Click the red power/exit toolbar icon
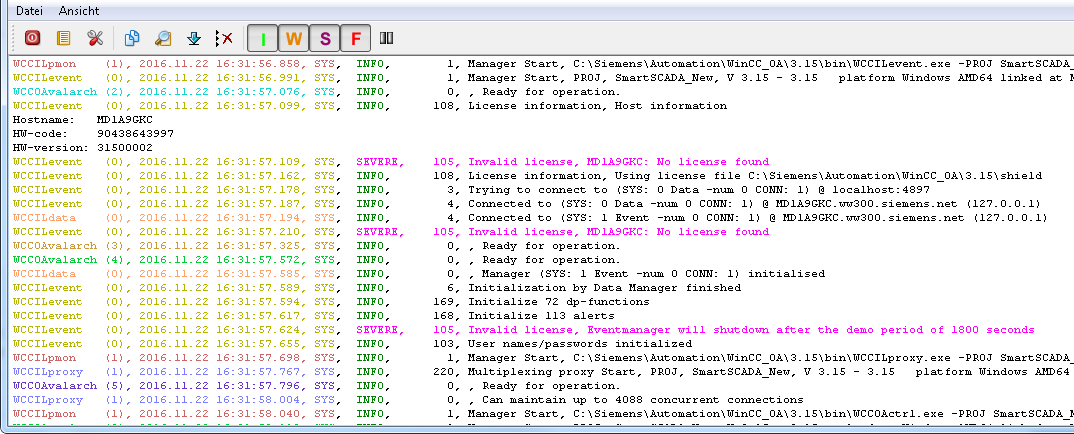Image resolution: width=1074 pixels, height=434 pixels. 31,38
